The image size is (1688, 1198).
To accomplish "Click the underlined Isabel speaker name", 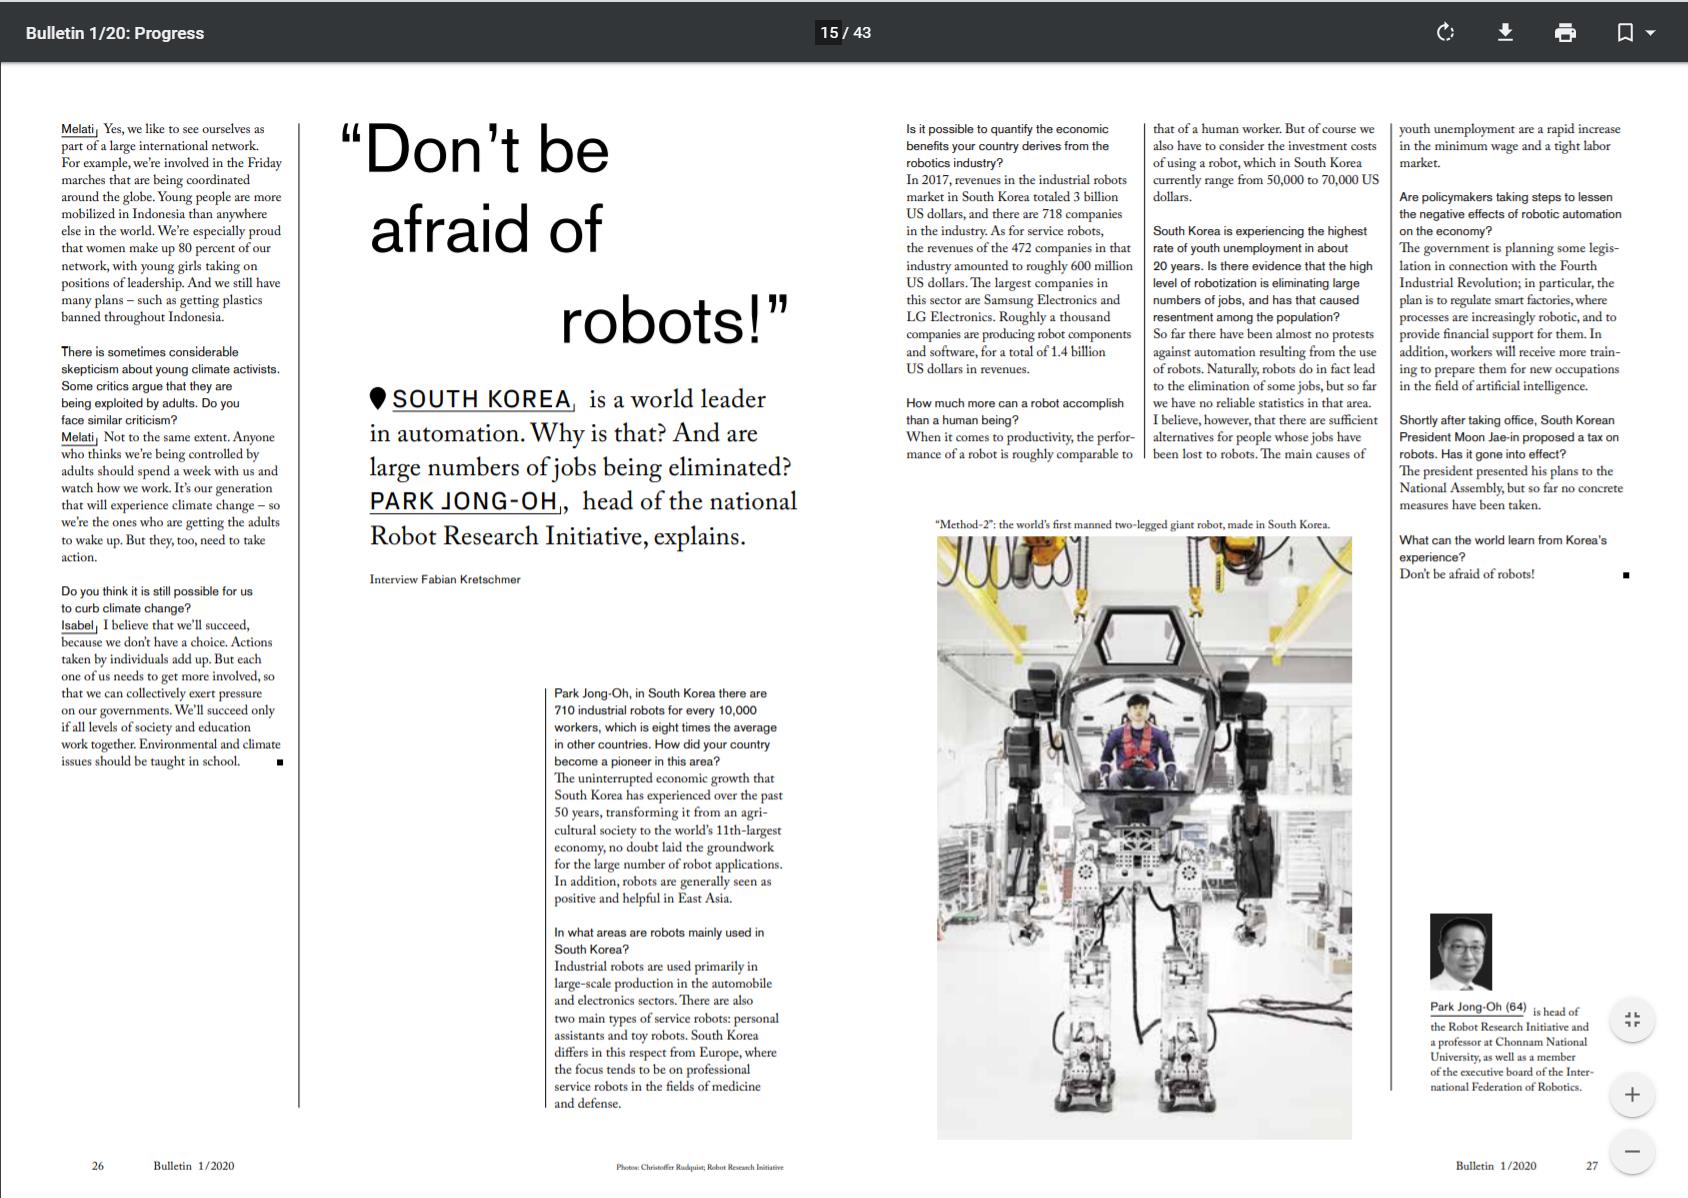I will click(77, 625).
